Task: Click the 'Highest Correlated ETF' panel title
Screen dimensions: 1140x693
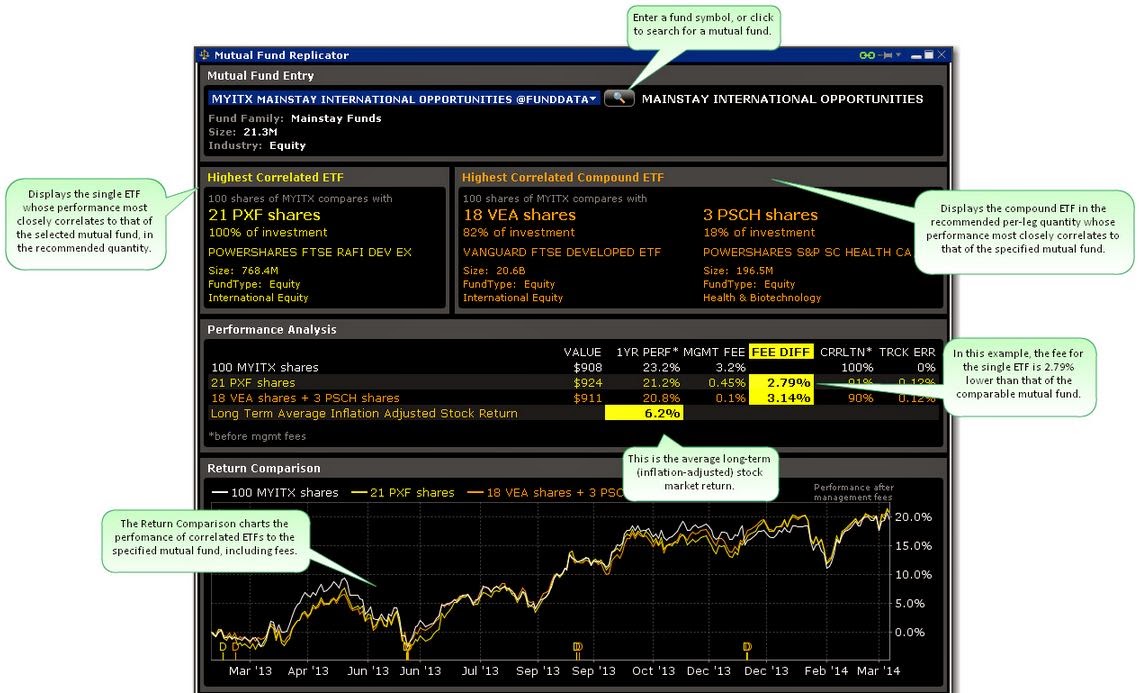Action: (x=275, y=177)
